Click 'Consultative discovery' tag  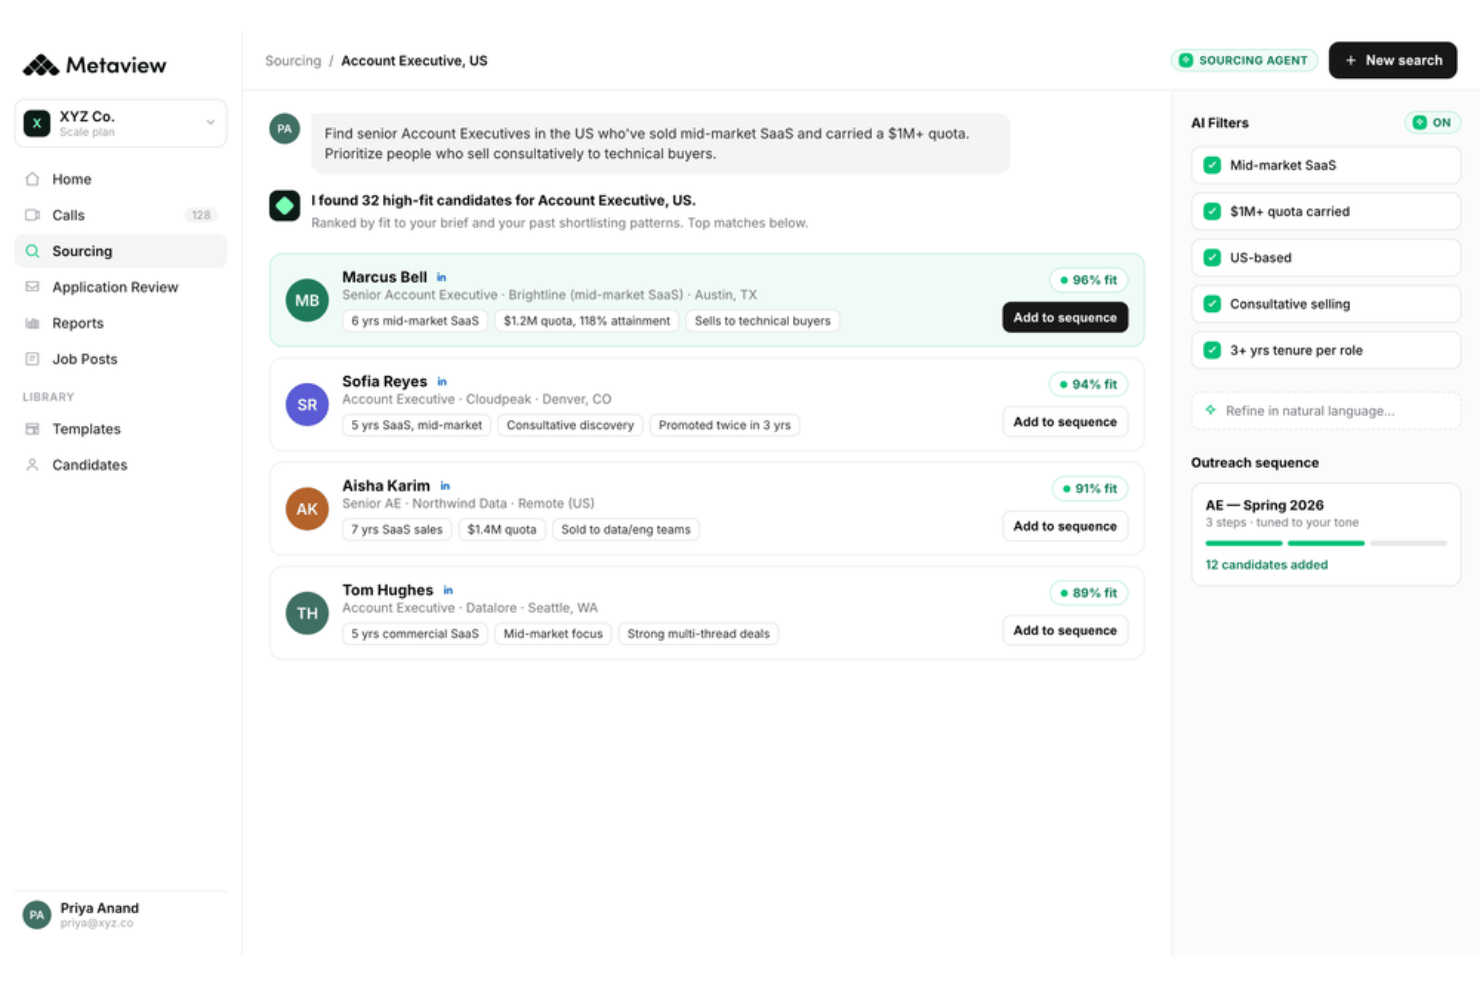click(x=570, y=425)
